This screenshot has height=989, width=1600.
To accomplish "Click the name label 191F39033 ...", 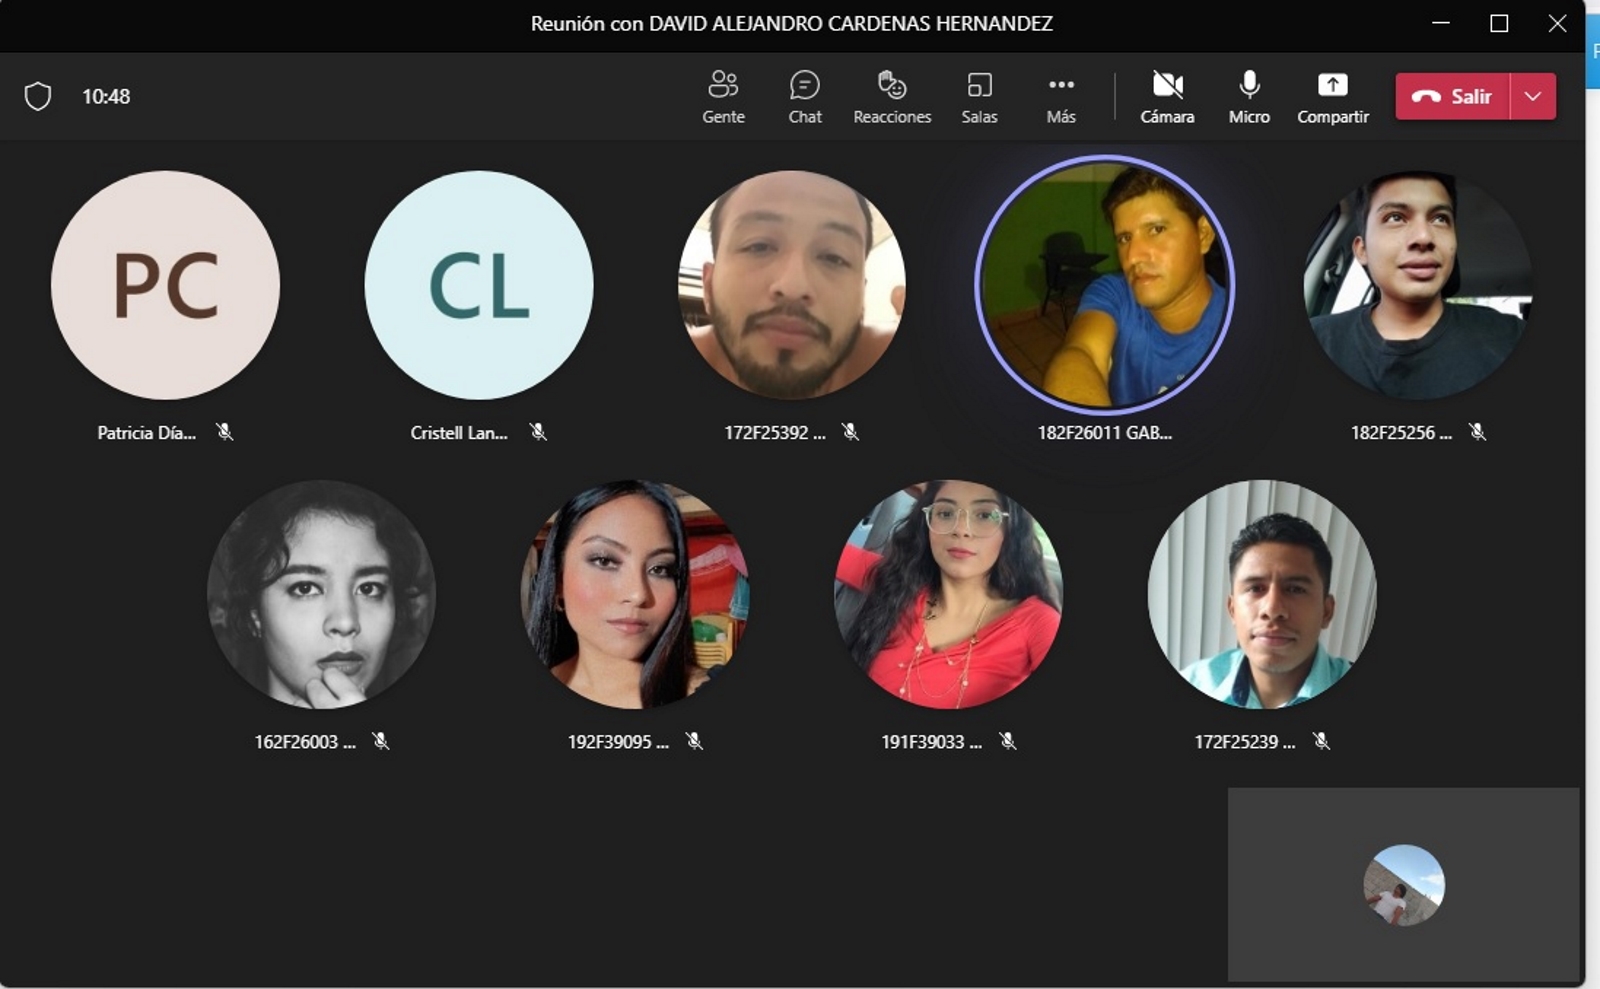I will tap(931, 742).
